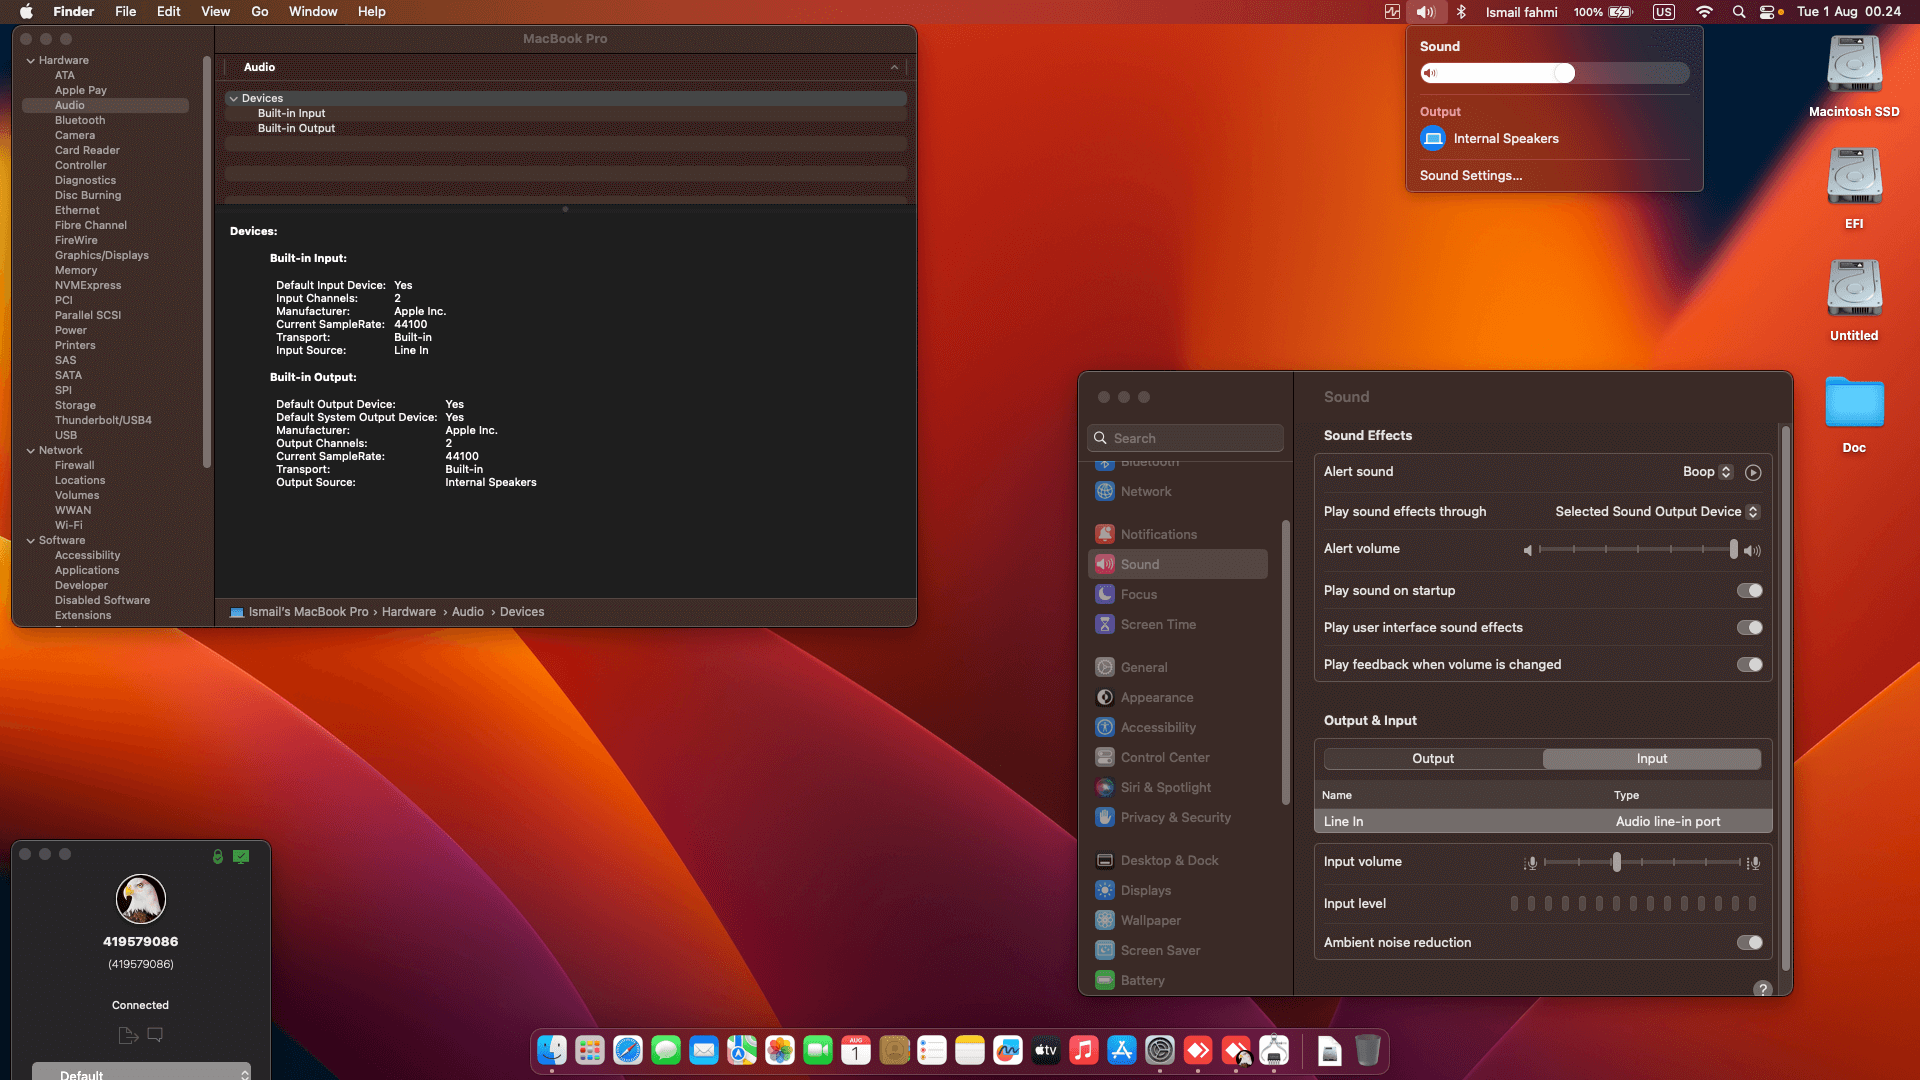Open Maps app in Dock
Screen dimensions: 1920x1080
742,1051
